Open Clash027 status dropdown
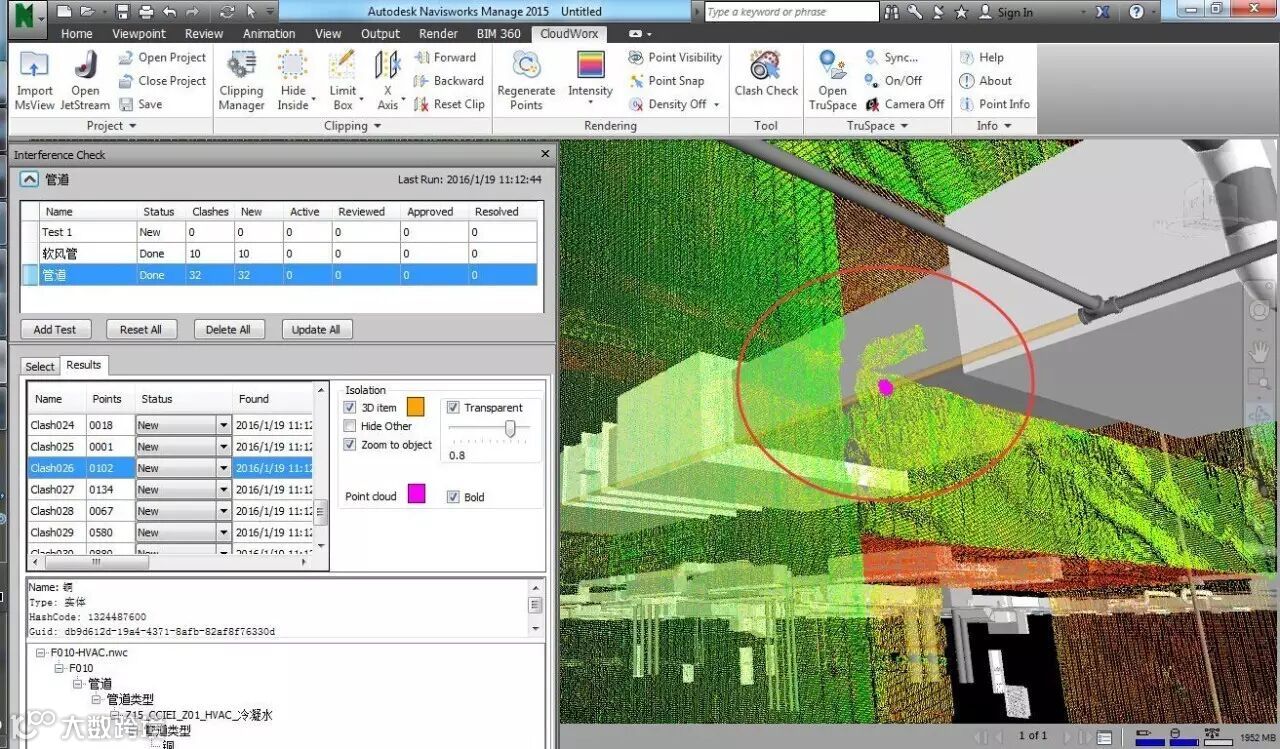1280x749 pixels. [x=224, y=490]
